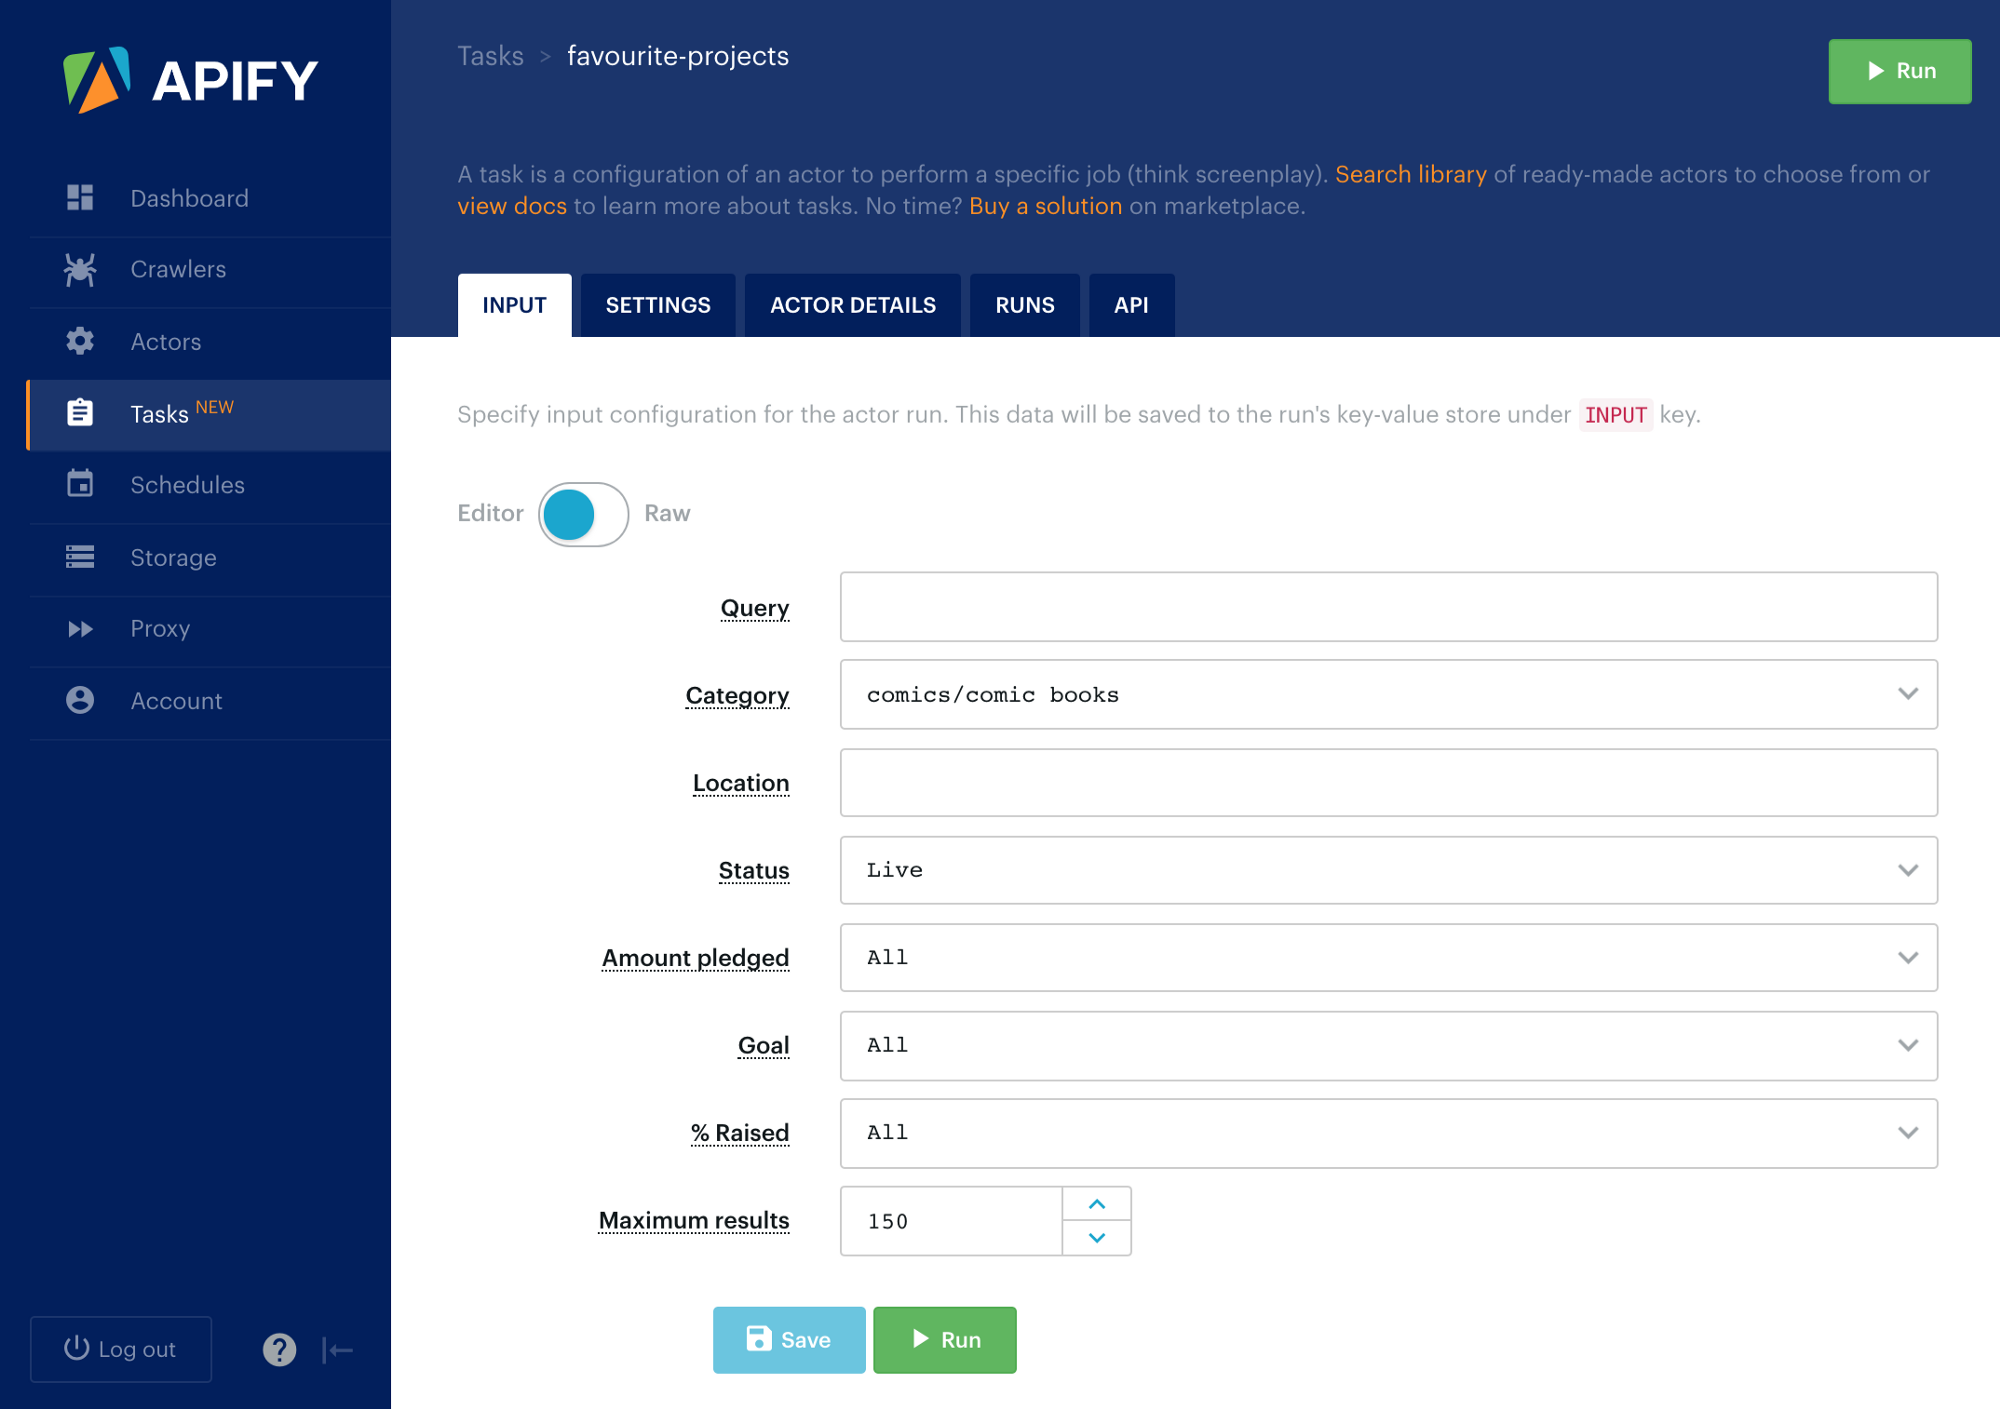The width and height of the screenshot is (2000, 1409).
Task: Go to Proxy settings
Action: tap(210, 629)
